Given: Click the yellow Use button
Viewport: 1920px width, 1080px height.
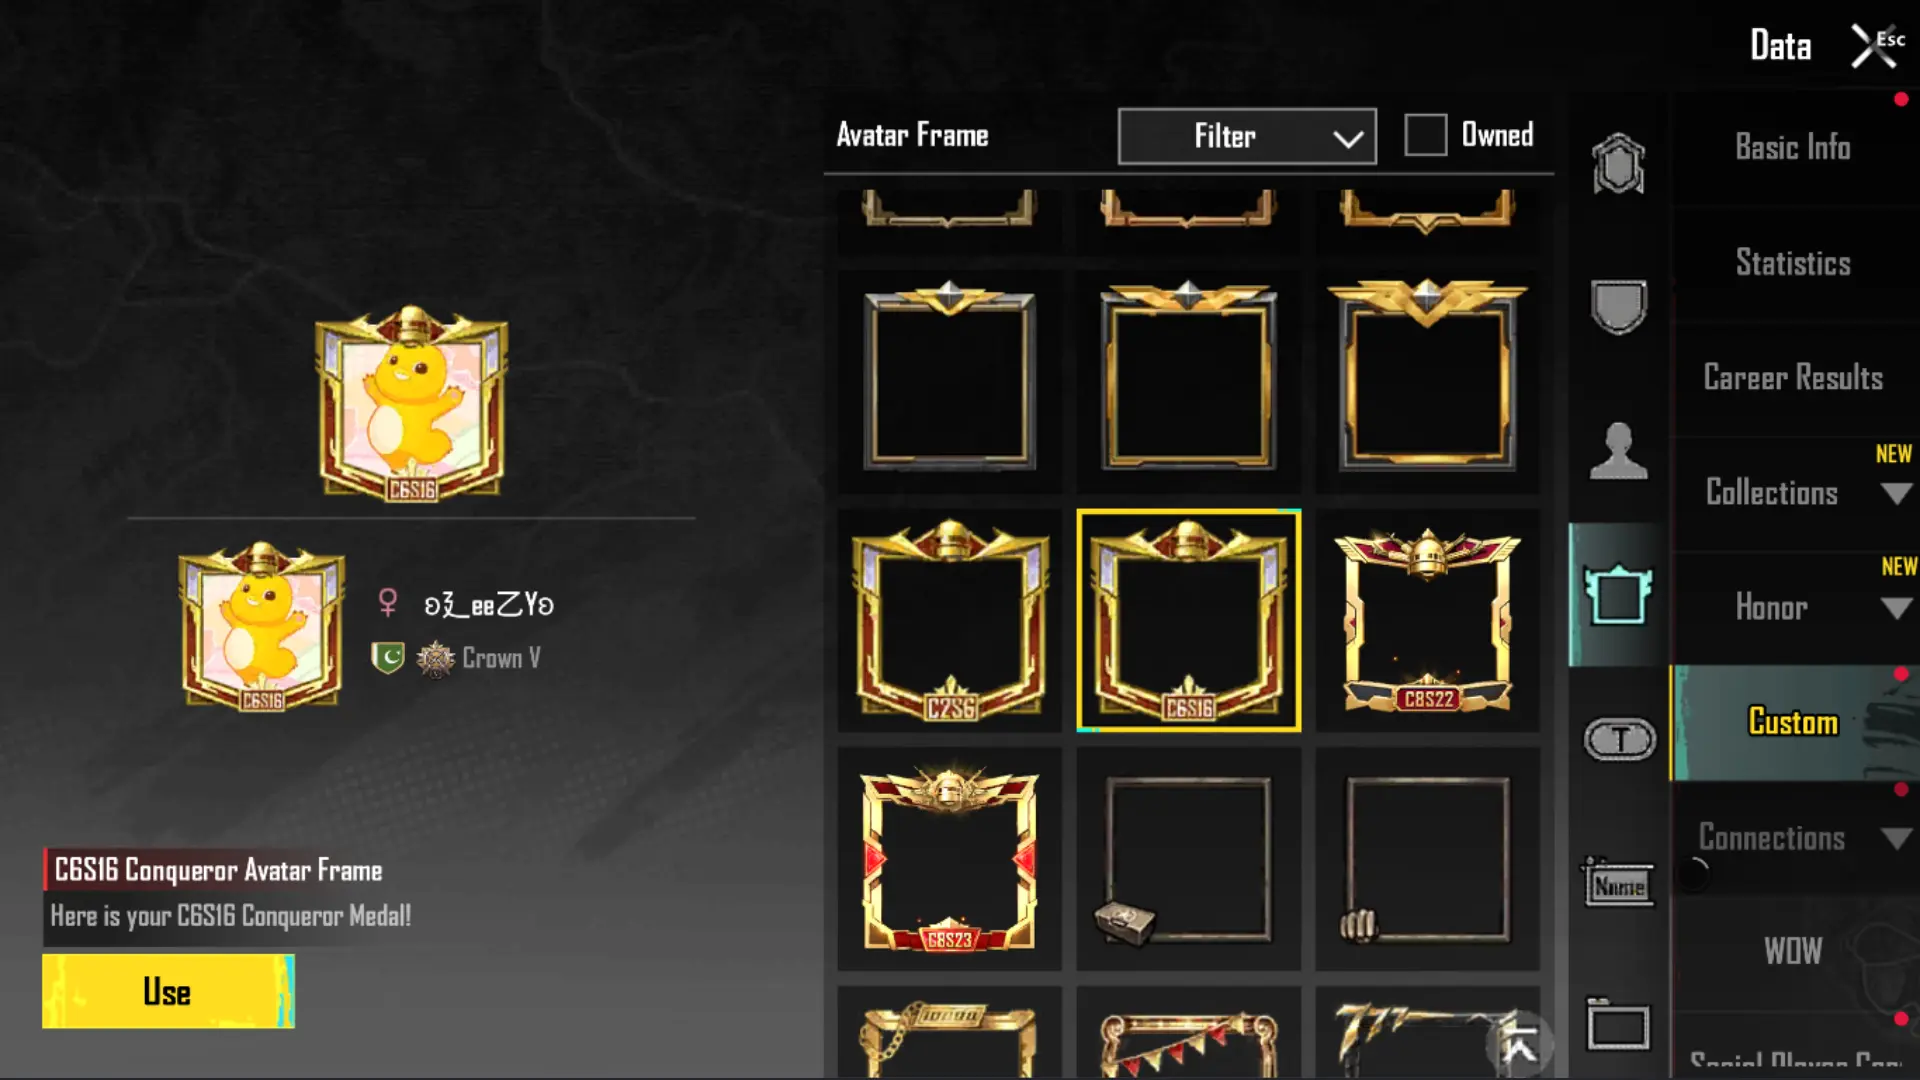Looking at the screenshot, I should point(168,991).
